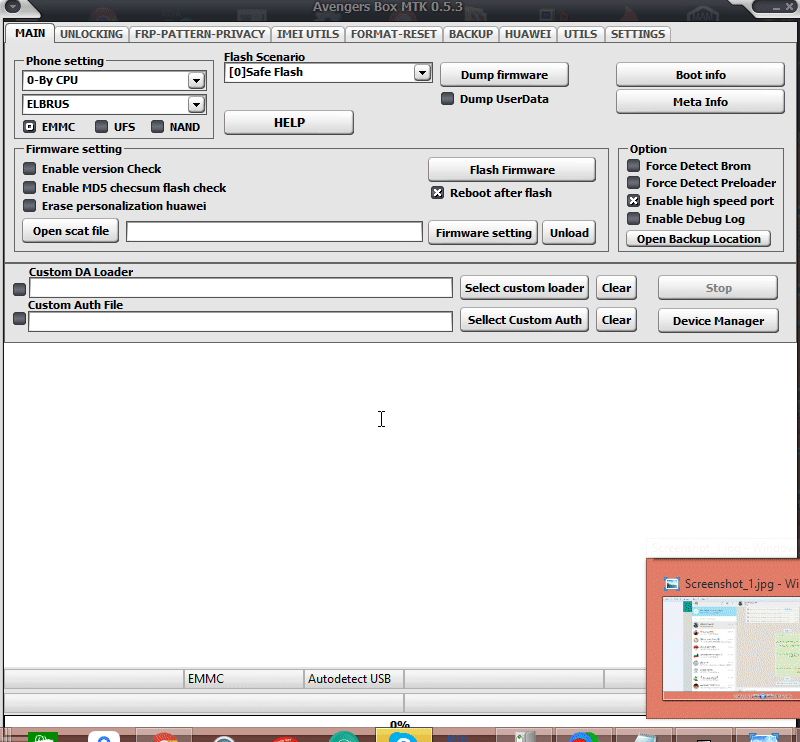The width and height of the screenshot is (800, 742).
Task: Open the BACKUP tab
Action: point(470,34)
